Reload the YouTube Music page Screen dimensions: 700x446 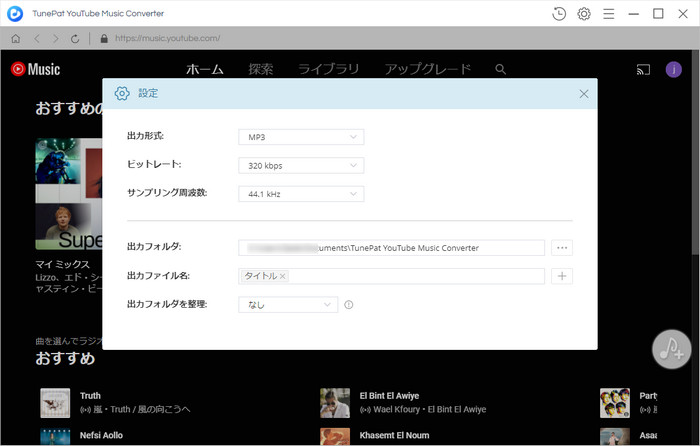click(75, 39)
